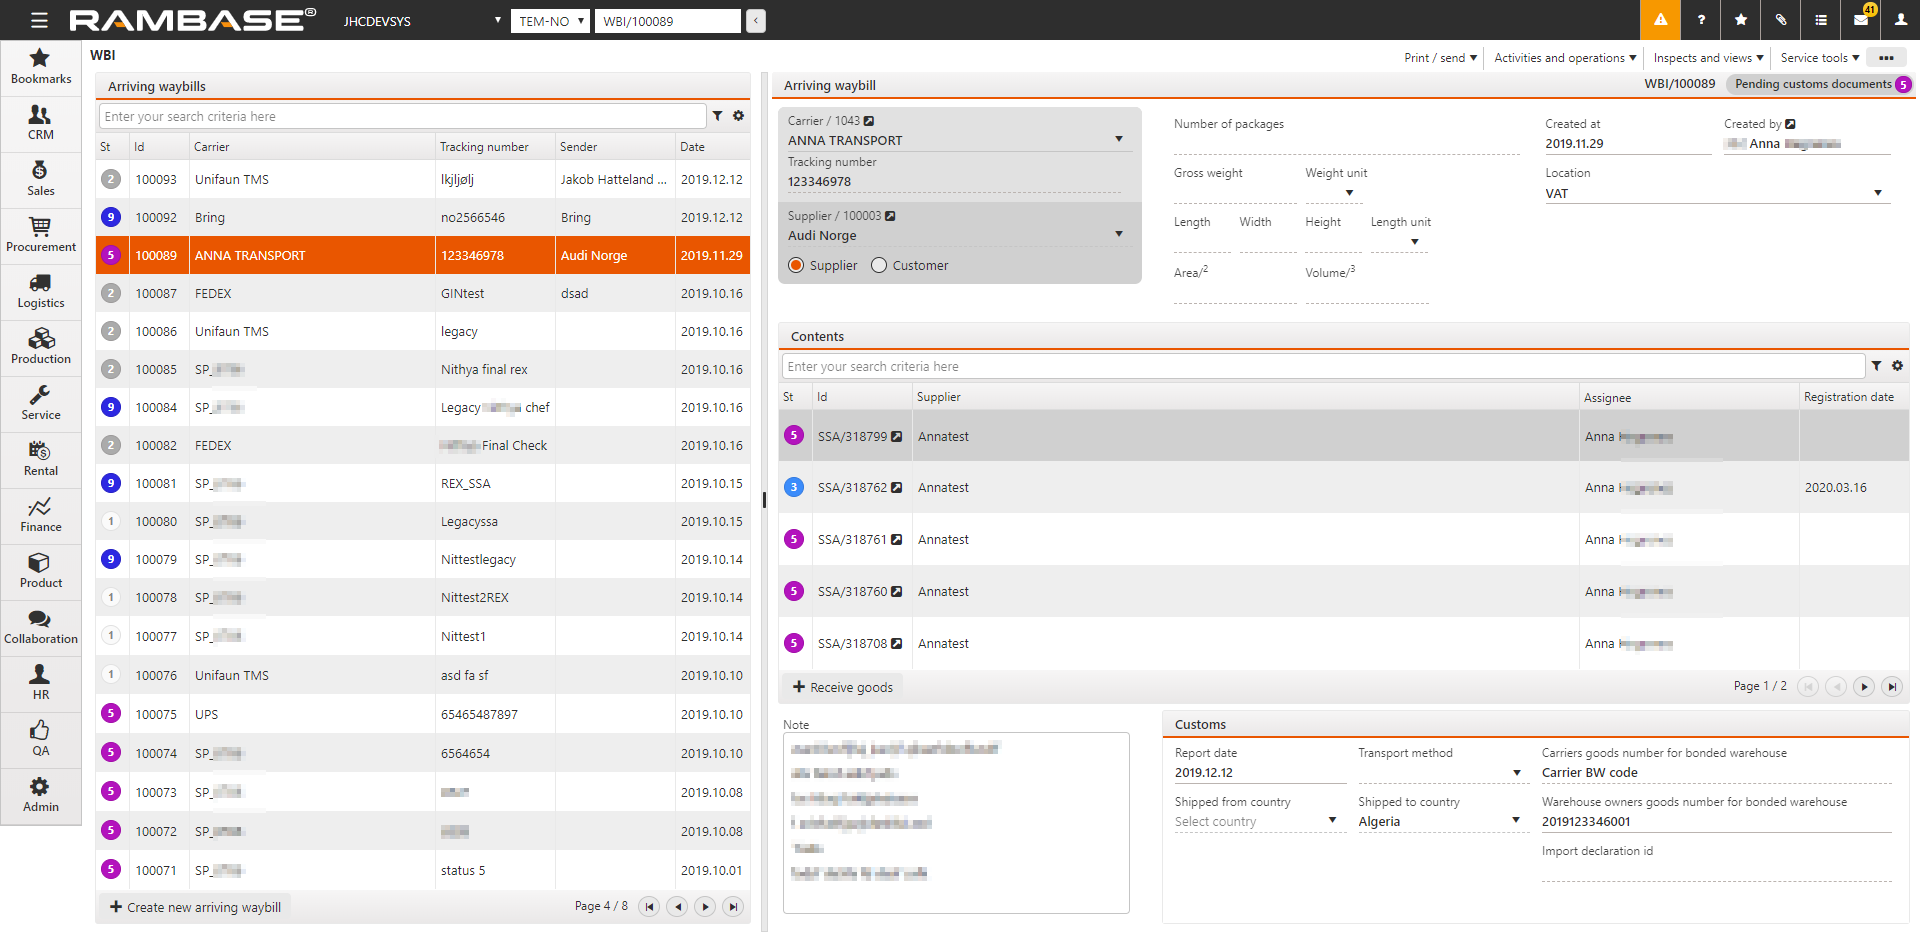Open carrier 1043 detail link icon
Viewport: 1920px width, 937px height.
click(869, 121)
